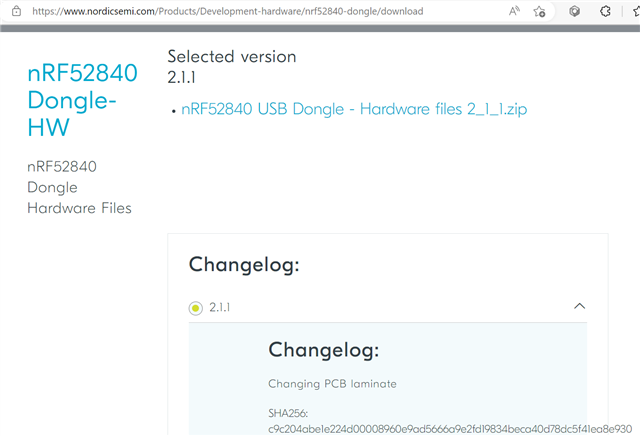640x436 pixels.
Task: Select the 'SHA256:' label above the hash
Action: (288, 414)
